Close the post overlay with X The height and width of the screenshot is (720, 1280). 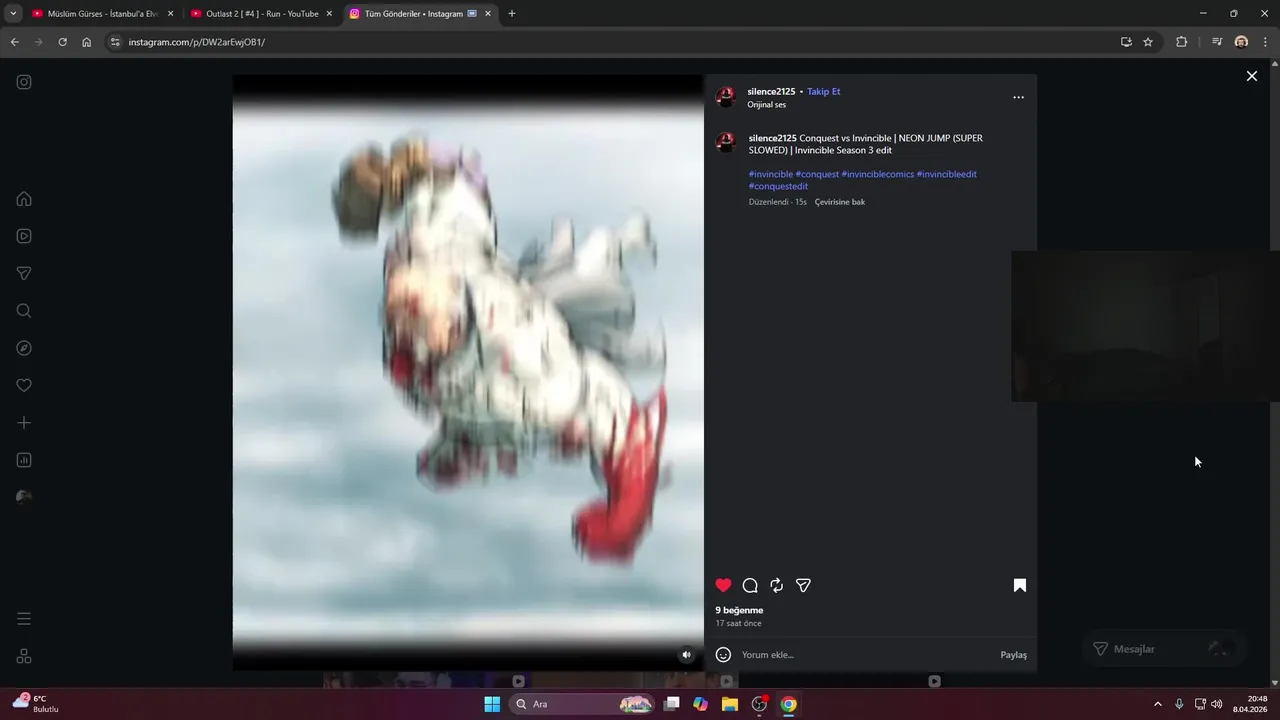tap(1251, 76)
